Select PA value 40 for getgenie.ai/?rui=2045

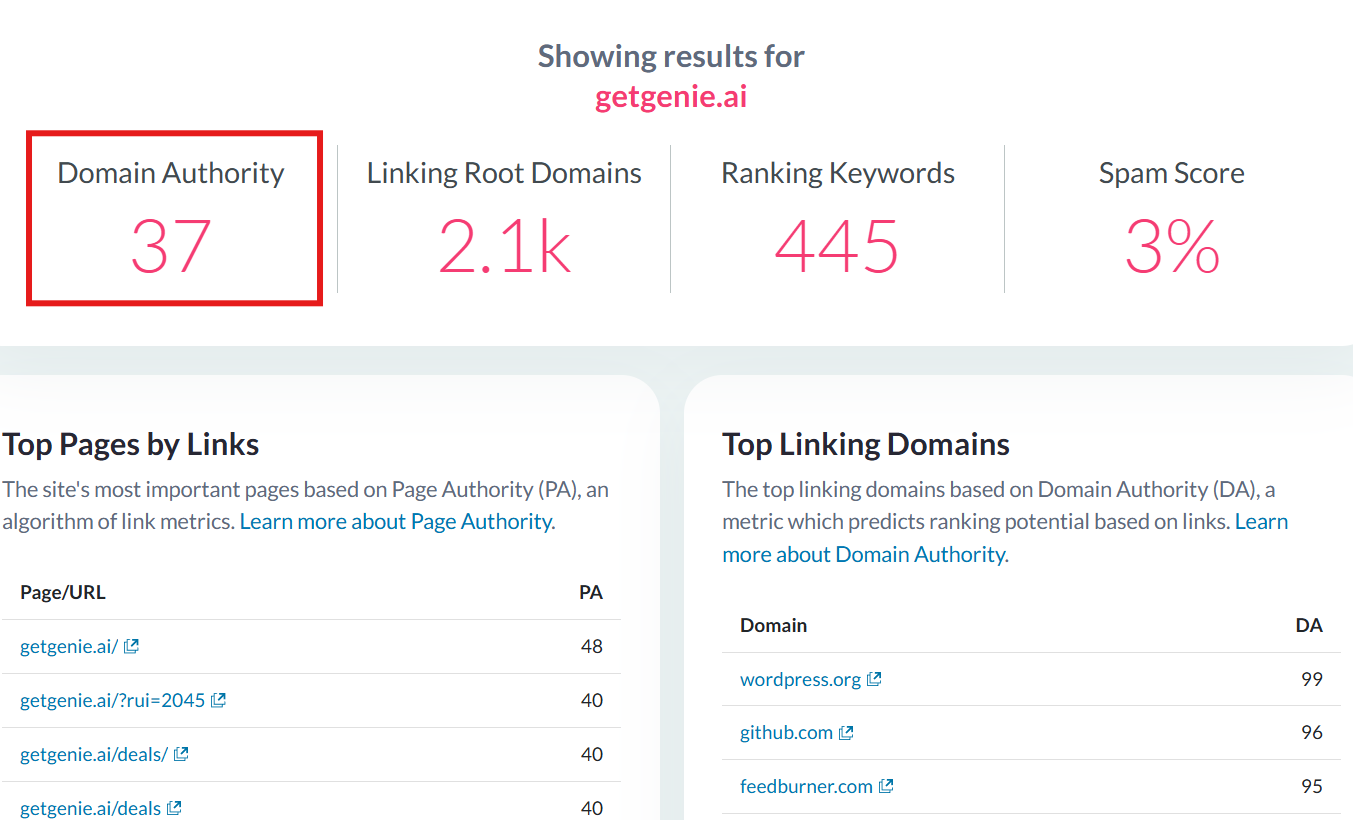coord(592,700)
